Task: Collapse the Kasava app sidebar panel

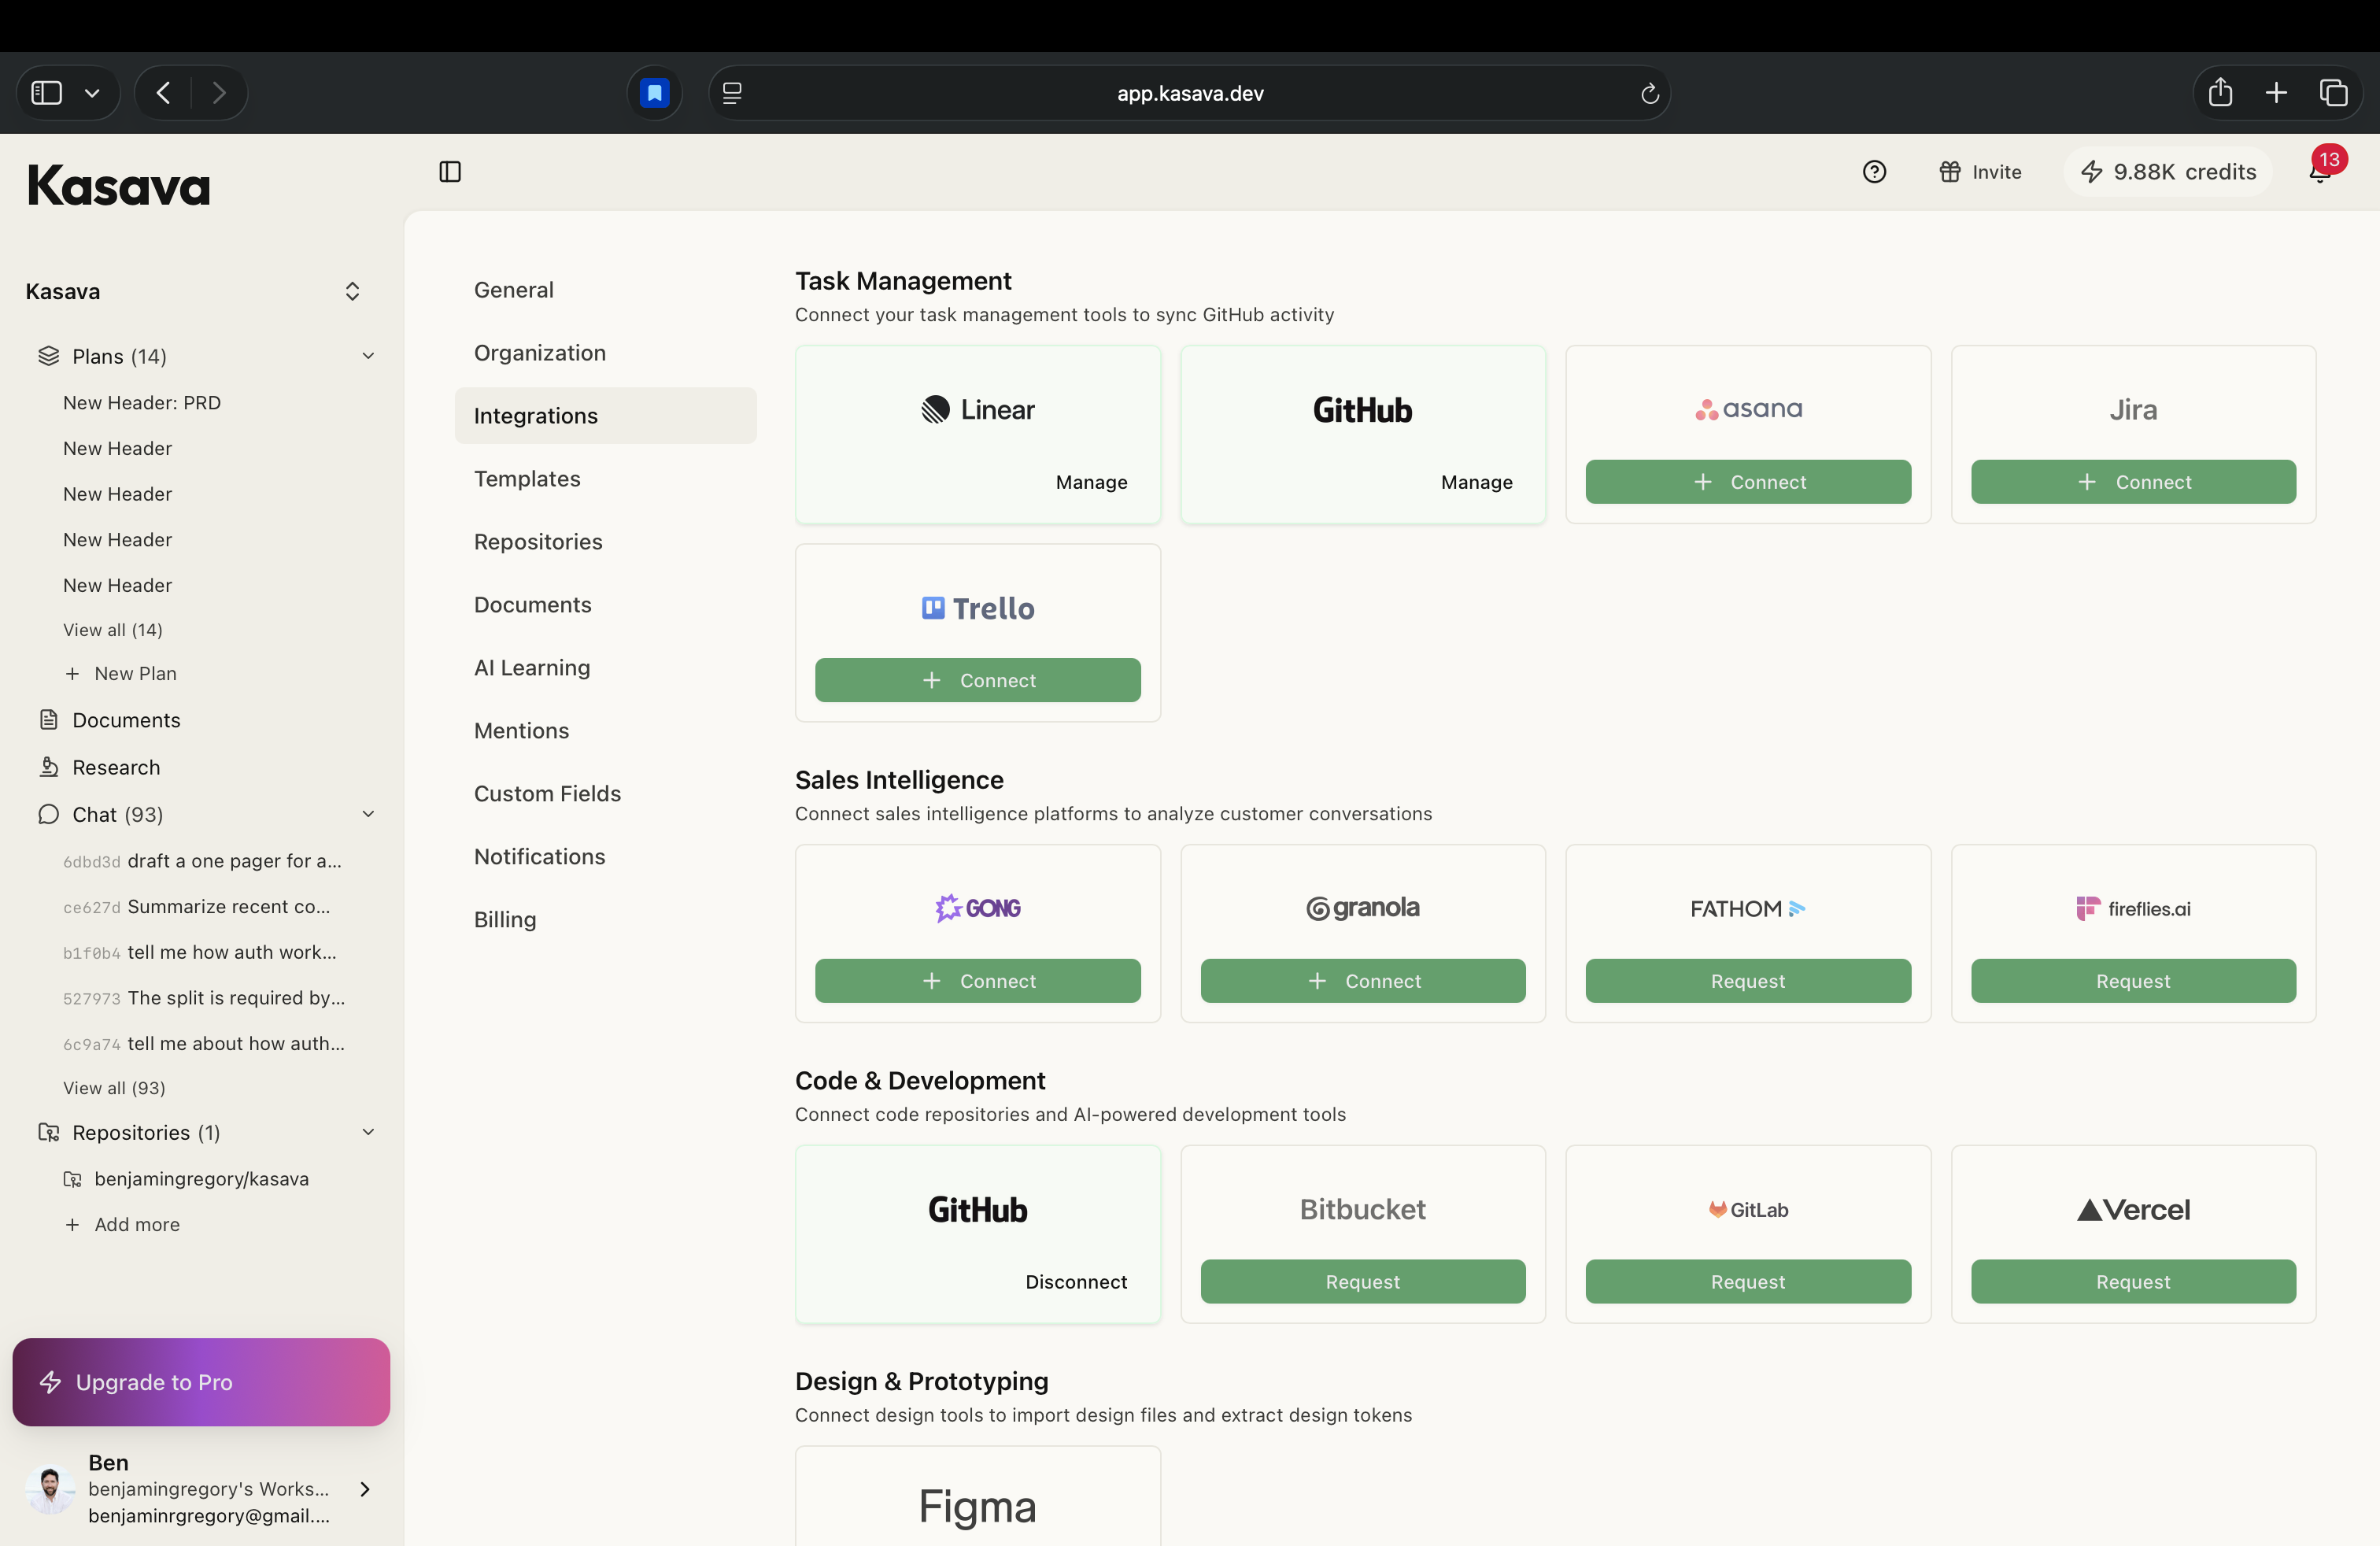Action: pyautogui.click(x=450, y=172)
